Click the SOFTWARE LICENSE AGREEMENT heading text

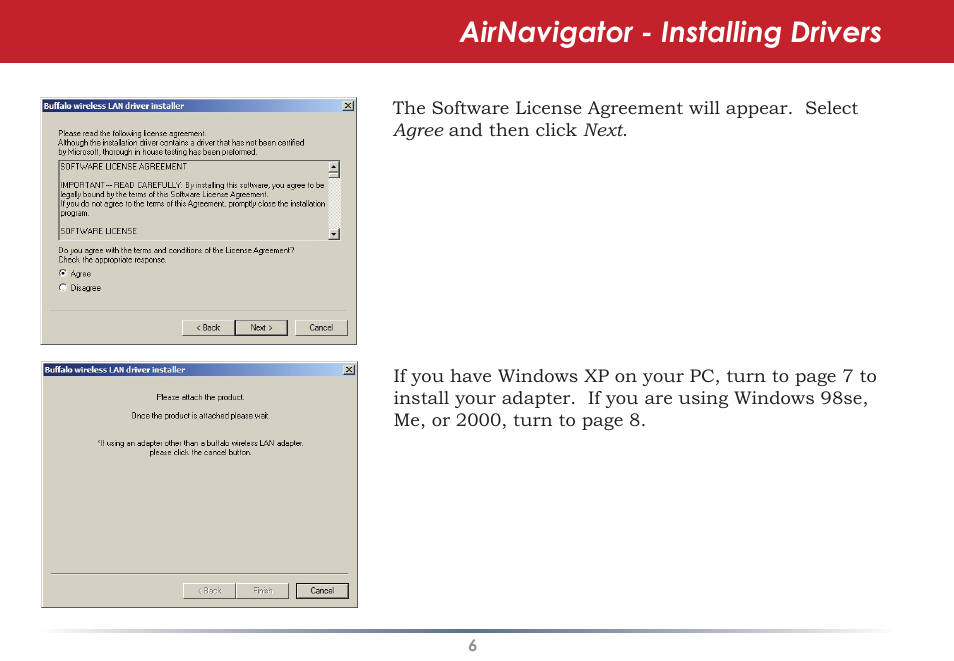[124, 166]
